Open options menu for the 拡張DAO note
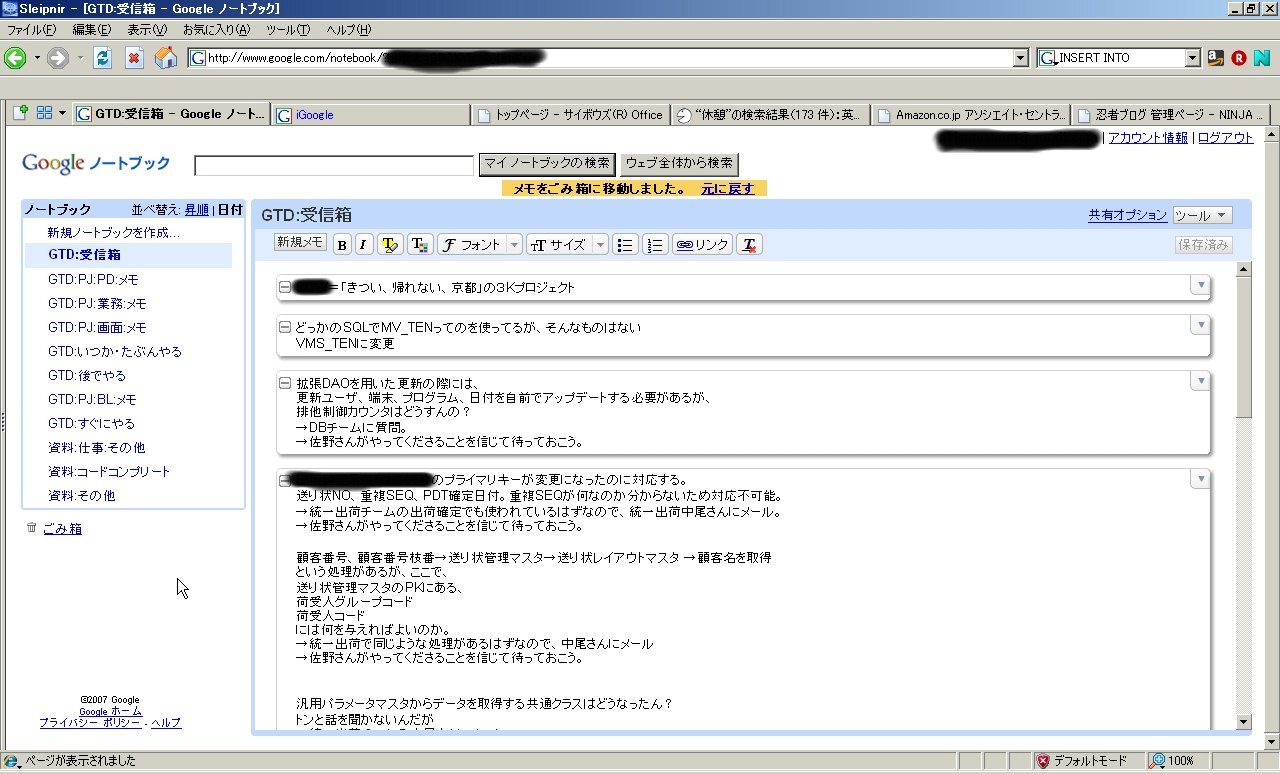Viewport: 1280px width, 774px height. point(1200,381)
